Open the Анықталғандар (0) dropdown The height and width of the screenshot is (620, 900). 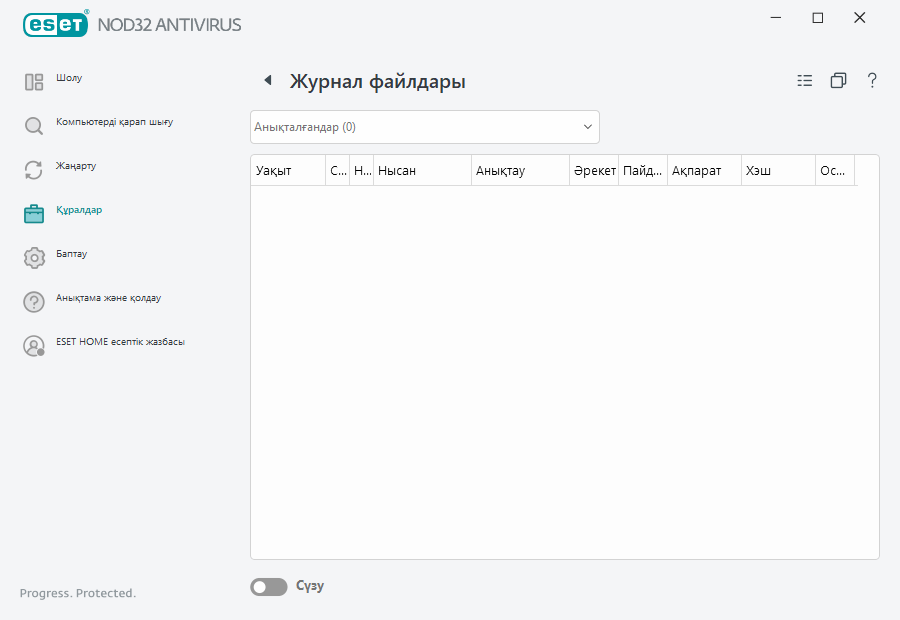(424, 126)
